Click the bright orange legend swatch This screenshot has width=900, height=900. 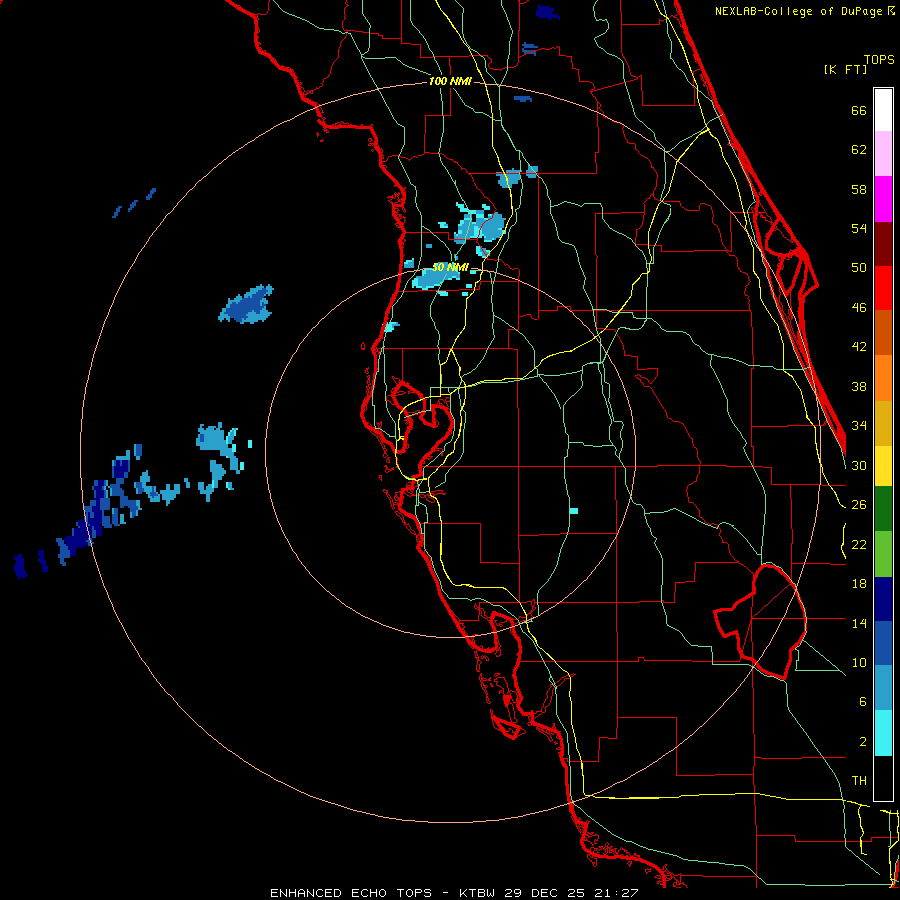tap(883, 378)
